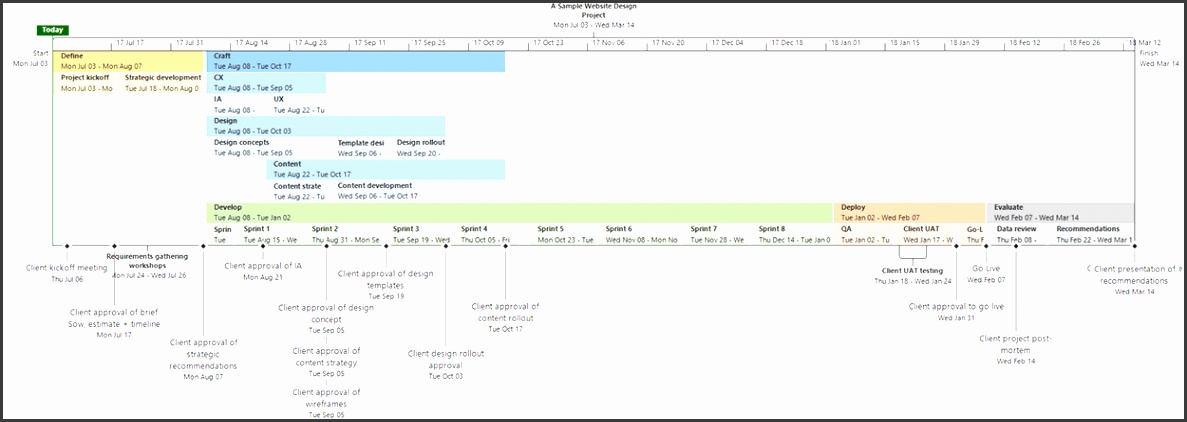
Task: Click the 17 Nov 06 date tick
Action: [608, 43]
